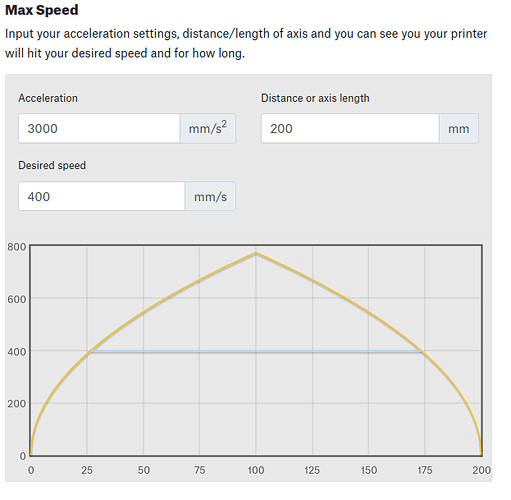Click the 100 tick label on x-axis

(256, 470)
